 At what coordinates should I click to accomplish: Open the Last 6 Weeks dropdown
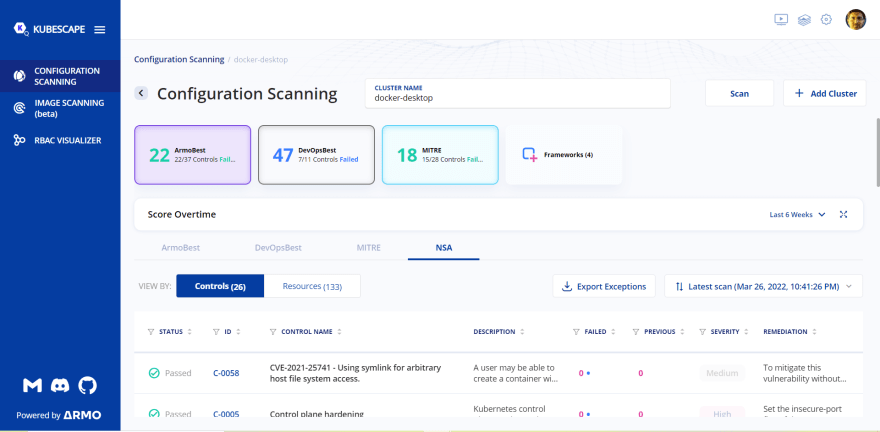coord(798,214)
